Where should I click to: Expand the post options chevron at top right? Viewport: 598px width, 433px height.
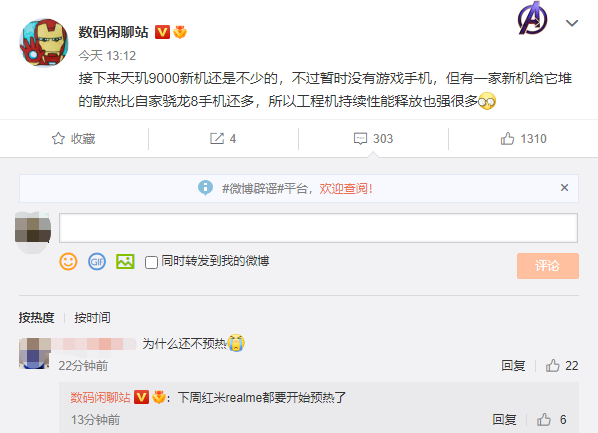(x=572, y=23)
